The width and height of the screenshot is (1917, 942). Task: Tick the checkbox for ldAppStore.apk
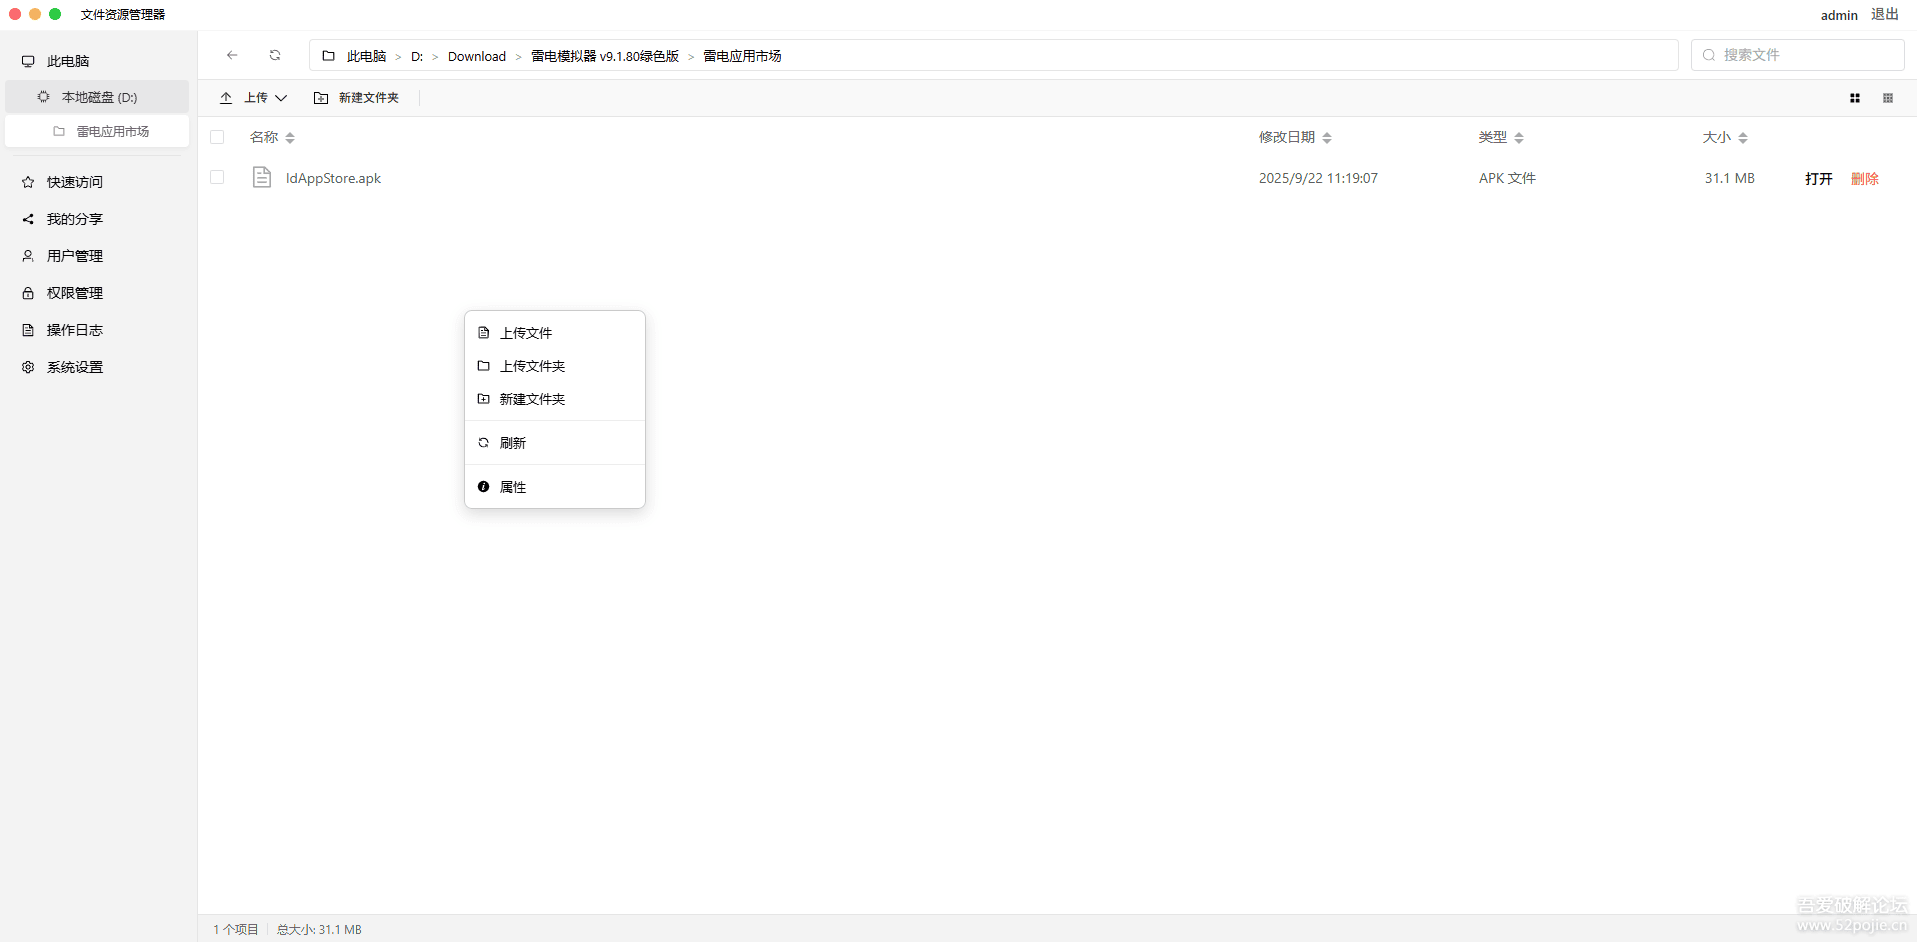[217, 178]
